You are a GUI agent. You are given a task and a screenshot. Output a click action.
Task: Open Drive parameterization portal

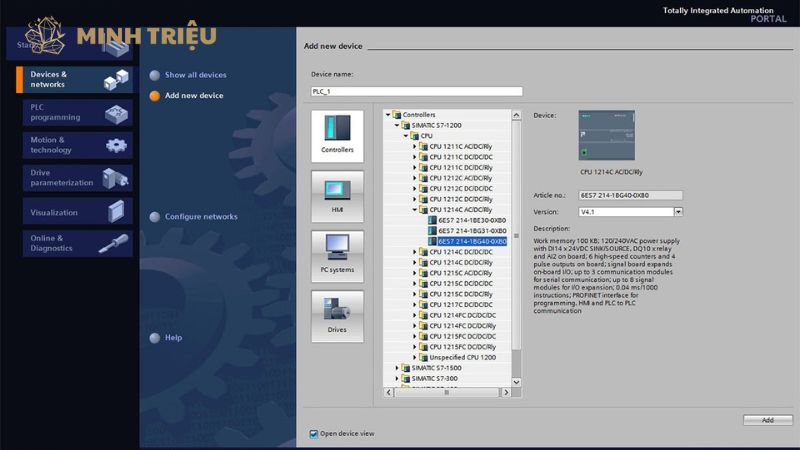[75, 177]
